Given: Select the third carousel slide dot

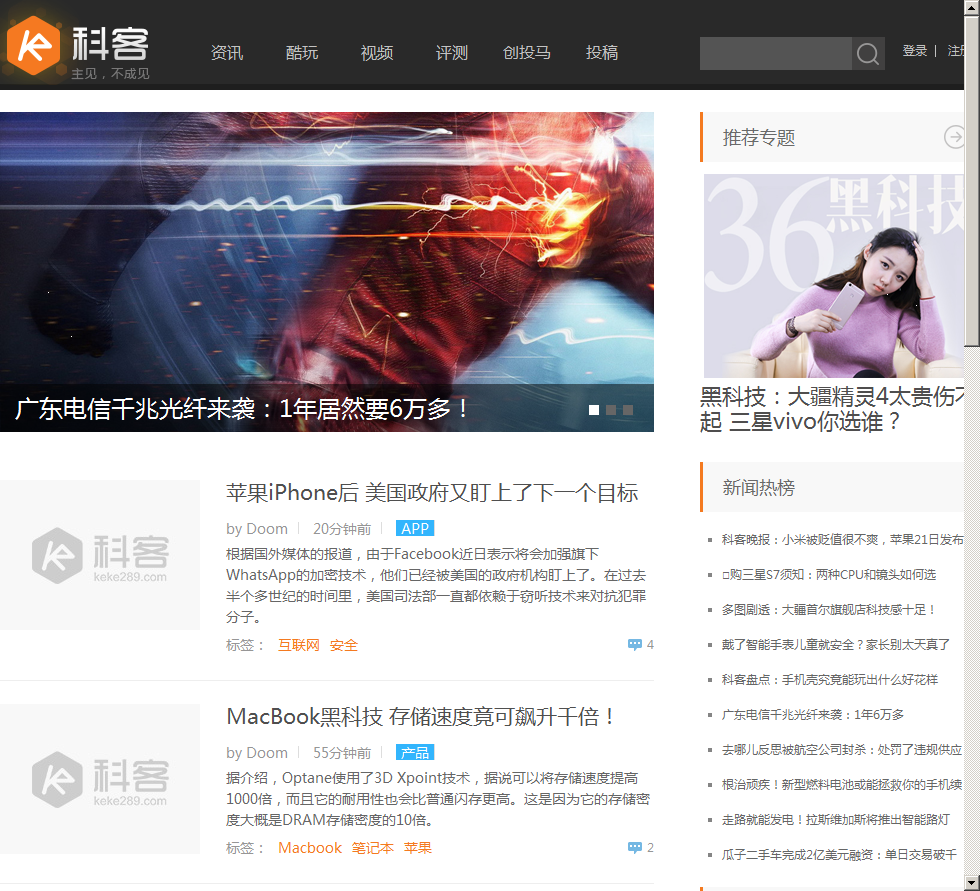Looking at the screenshot, I should pyautogui.click(x=628, y=410).
